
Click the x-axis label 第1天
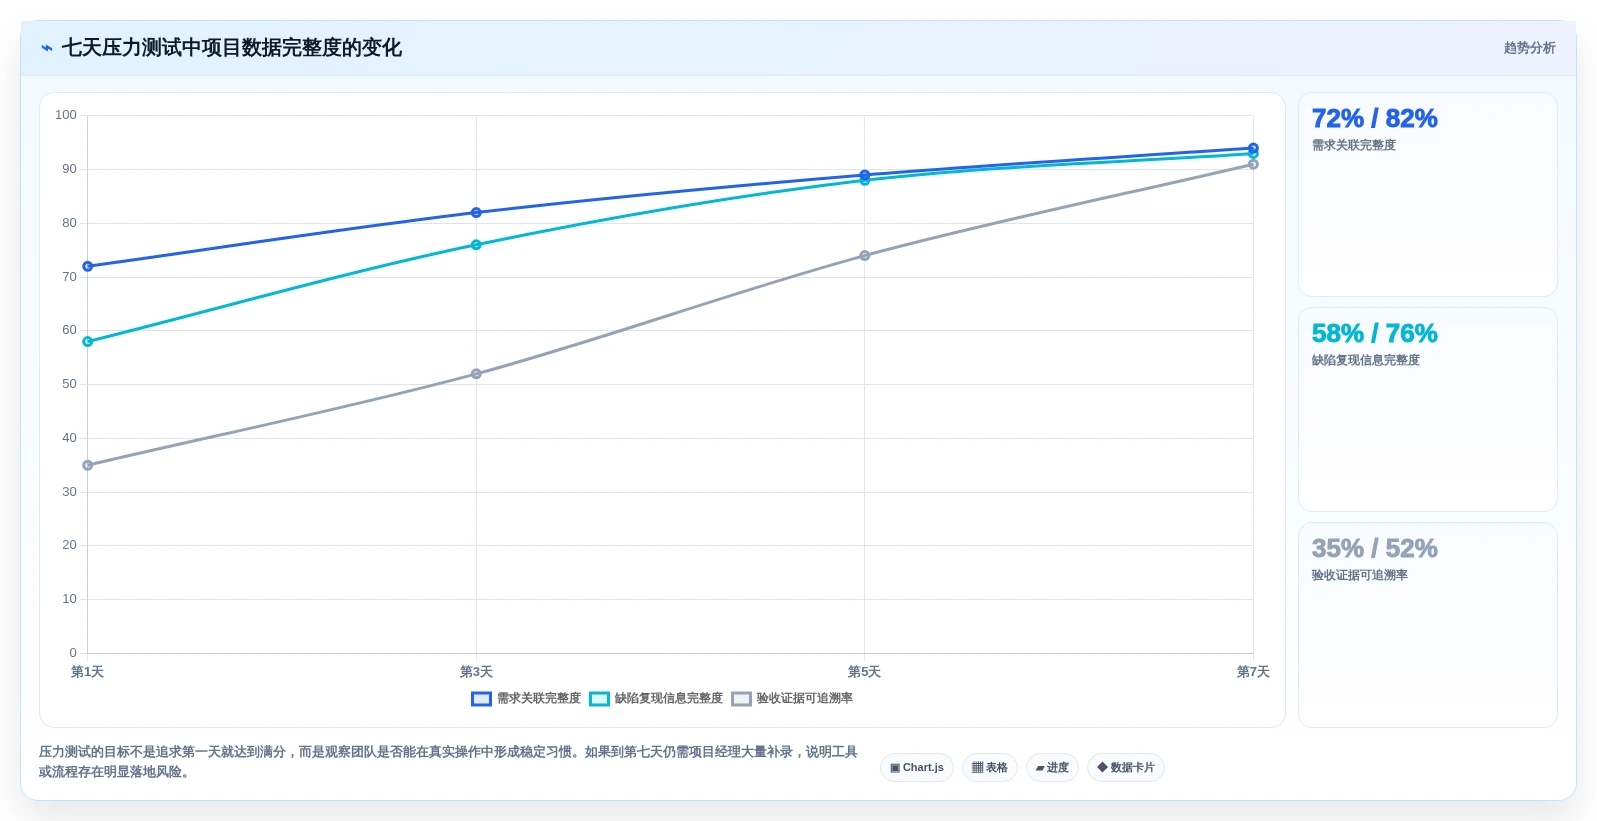(x=88, y=672)
